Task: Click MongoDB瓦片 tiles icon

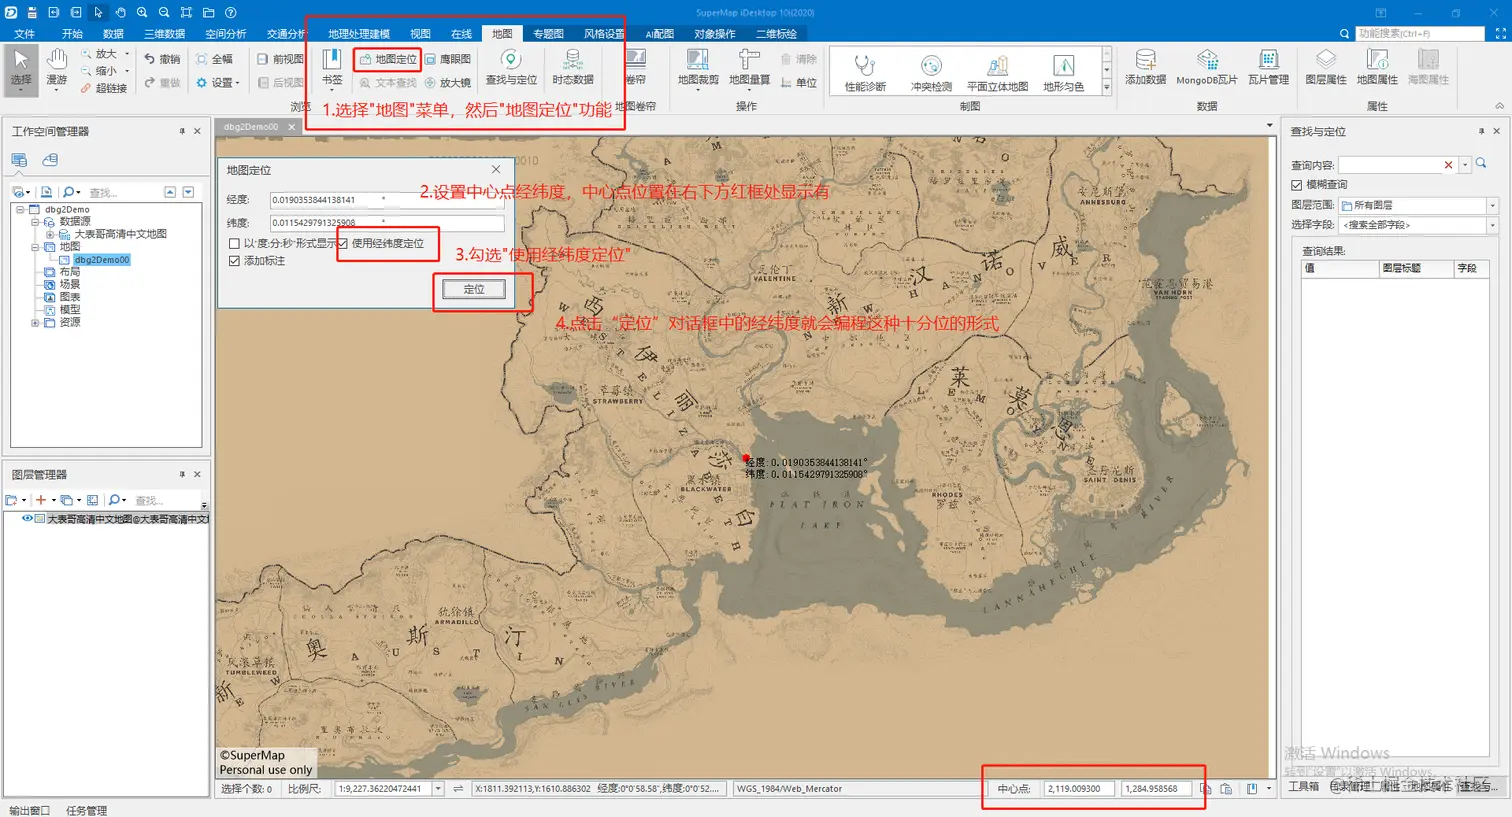Action: [1207, 67]
